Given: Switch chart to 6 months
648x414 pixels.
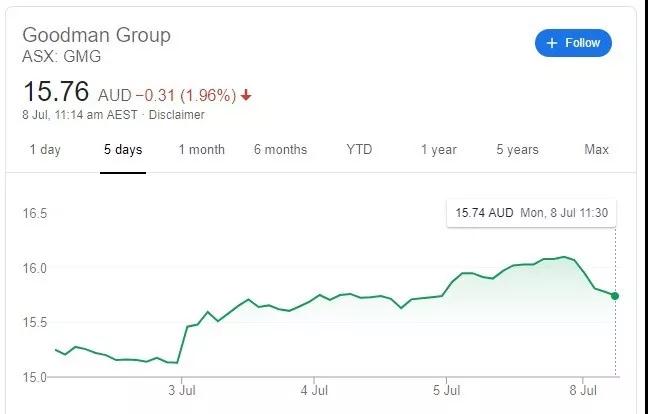Looking at the screenshot, I should [x=280, y=150].
